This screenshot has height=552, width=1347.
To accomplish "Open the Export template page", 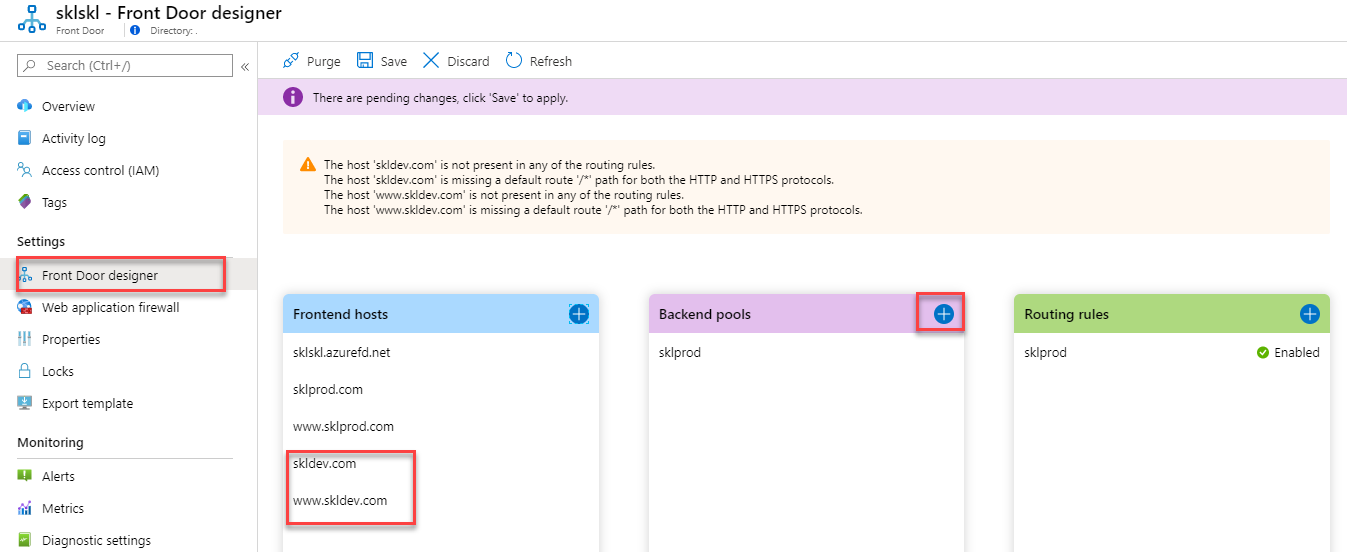I will point(87,403).
